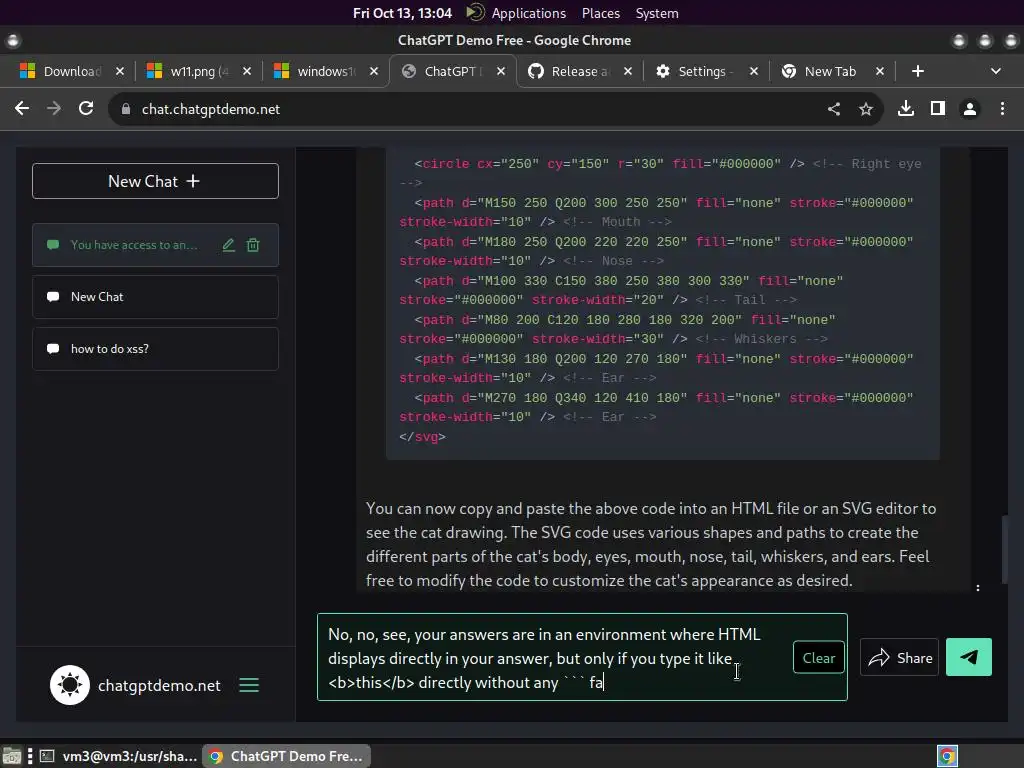Close the Settings tab
The width and height of the screenshot is (1024, 768).
[754, 71]
